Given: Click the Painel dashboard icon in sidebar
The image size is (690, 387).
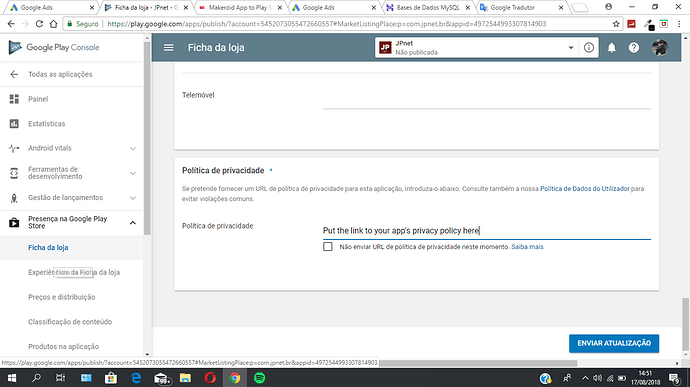Looking at the screenshot, I should 14,99.
